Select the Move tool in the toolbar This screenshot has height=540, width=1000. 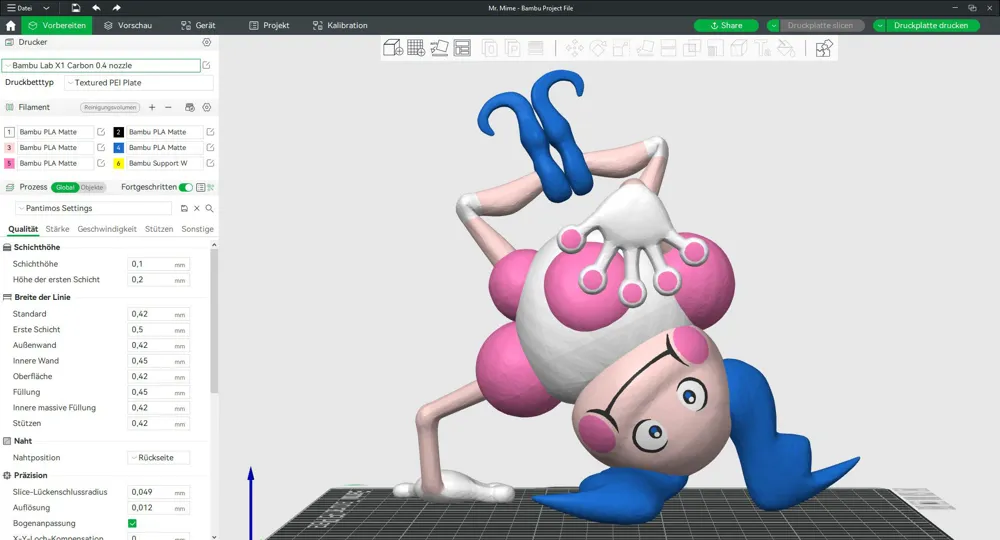click(574, 48)
